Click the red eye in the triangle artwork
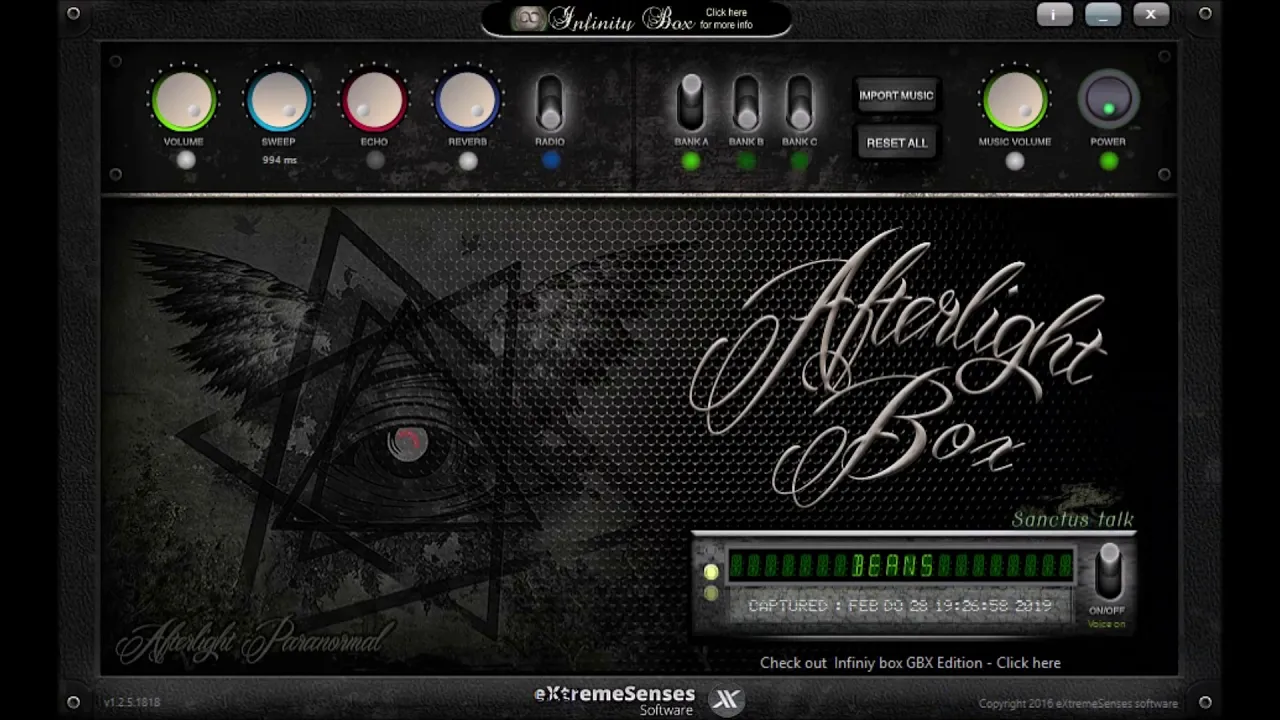 407,443
